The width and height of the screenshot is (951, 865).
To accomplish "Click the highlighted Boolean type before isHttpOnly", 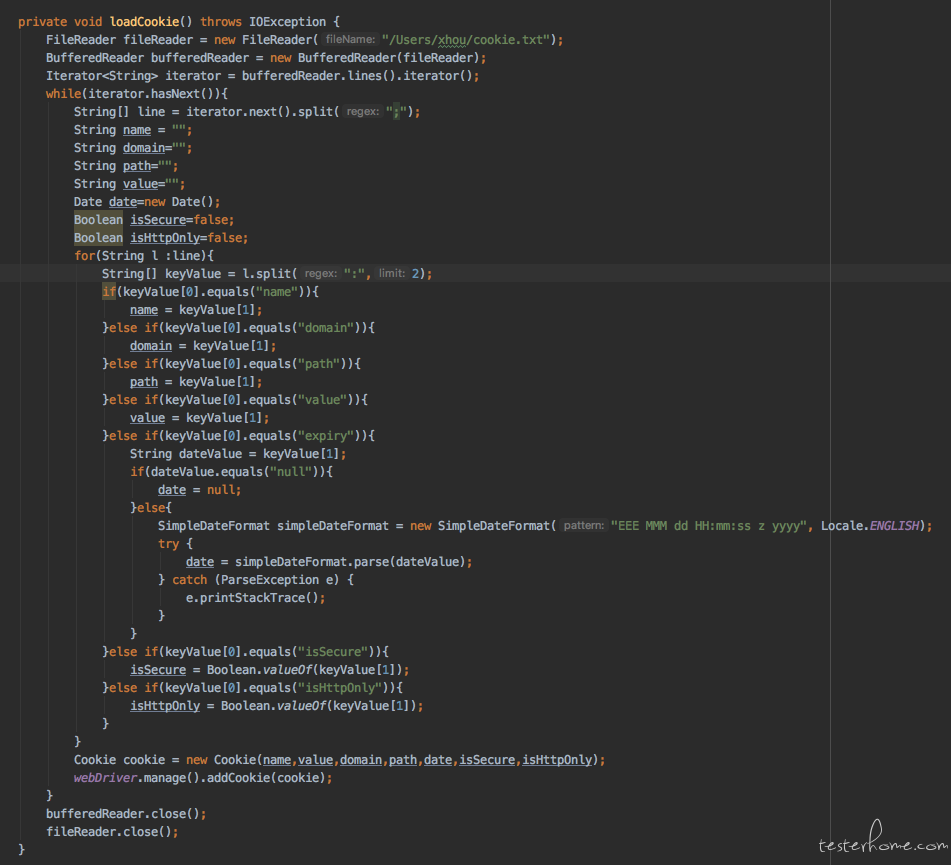I will [x=98, y=238].
